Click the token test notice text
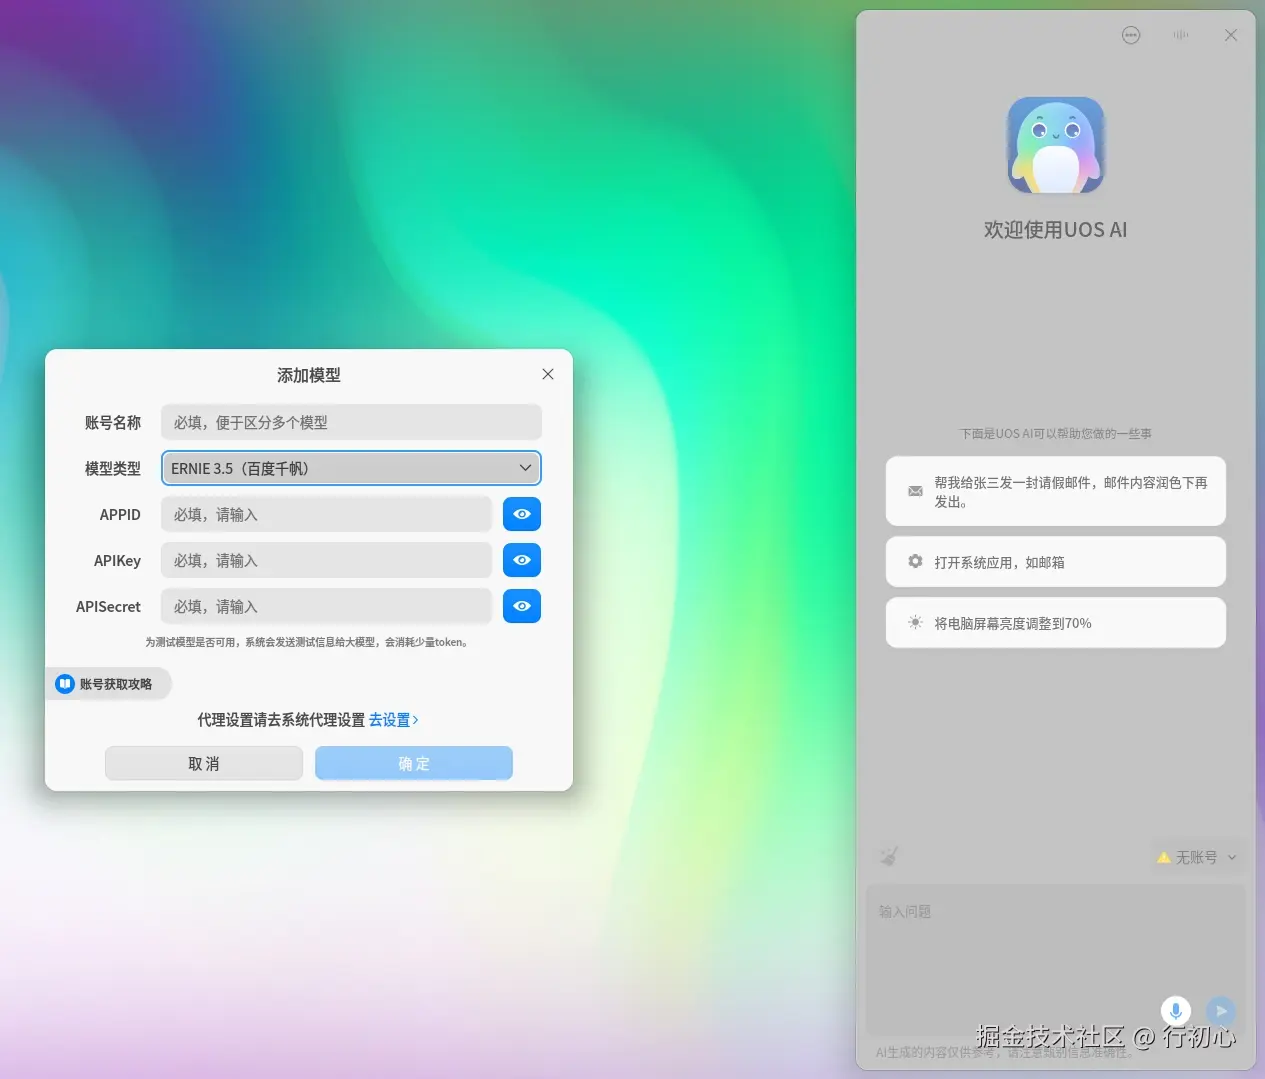 (308, 642)
